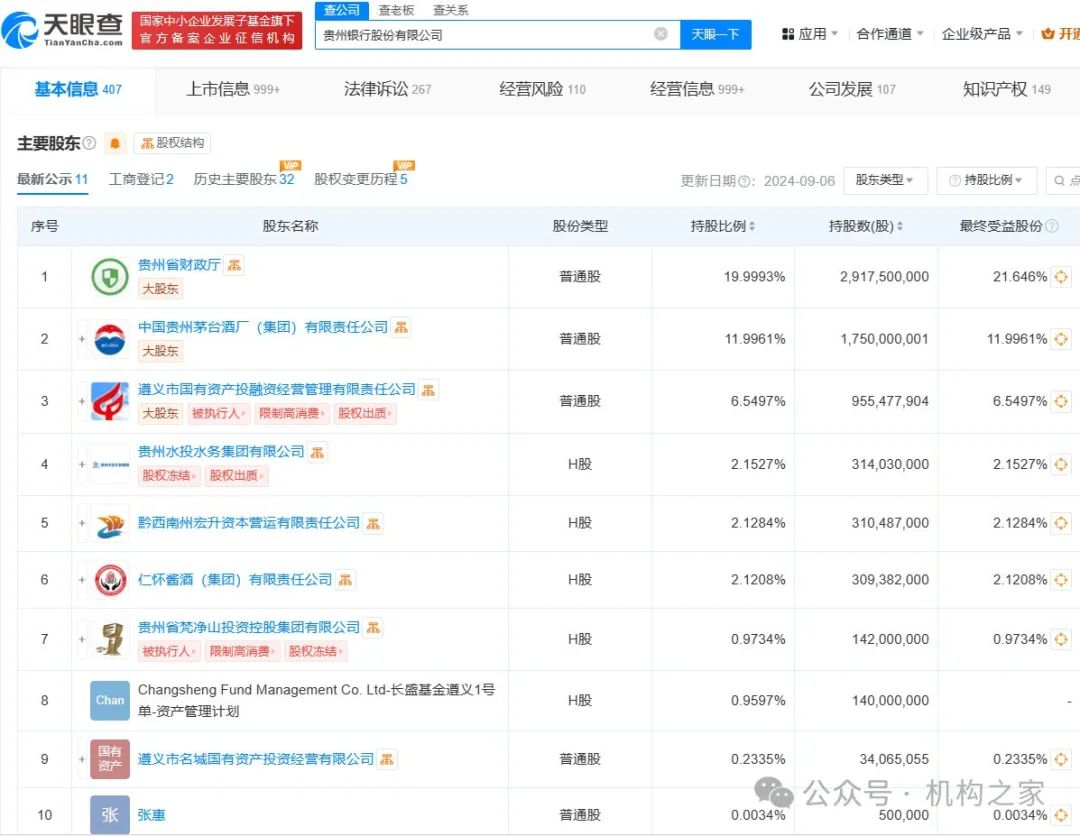Viewport: 1080px width, 836px height.
Task: Click the beneficial share icon in 中国贵州茅台酒厂 row
Action: pos(1061,339)
